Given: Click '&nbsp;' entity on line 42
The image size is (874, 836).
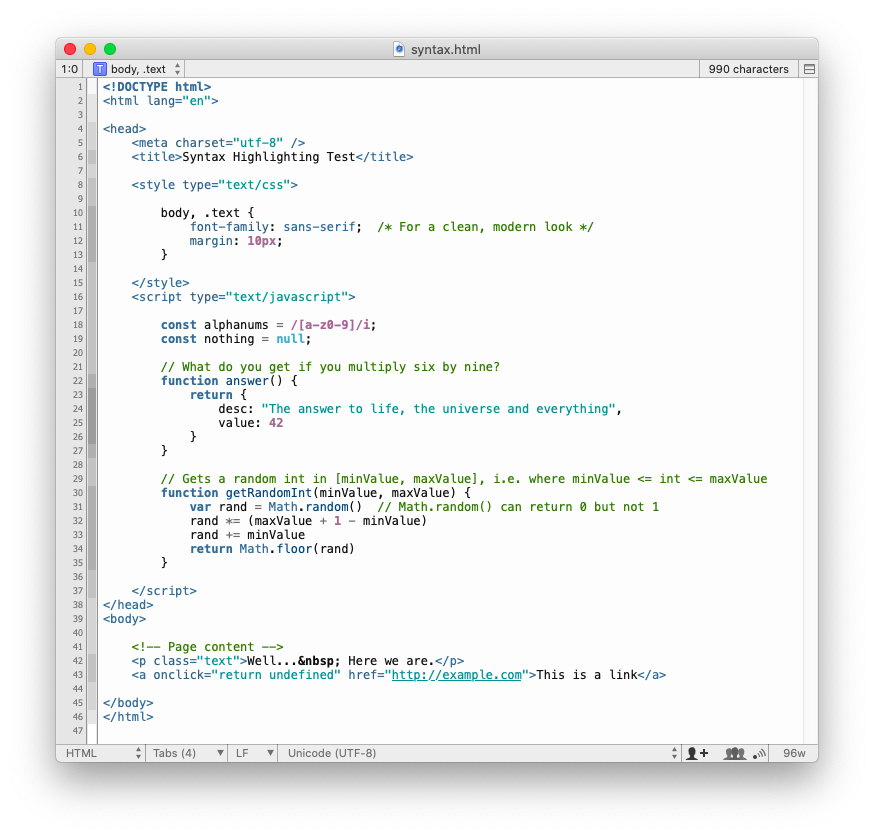Looking at the screenshot, I should click(319, 661).
